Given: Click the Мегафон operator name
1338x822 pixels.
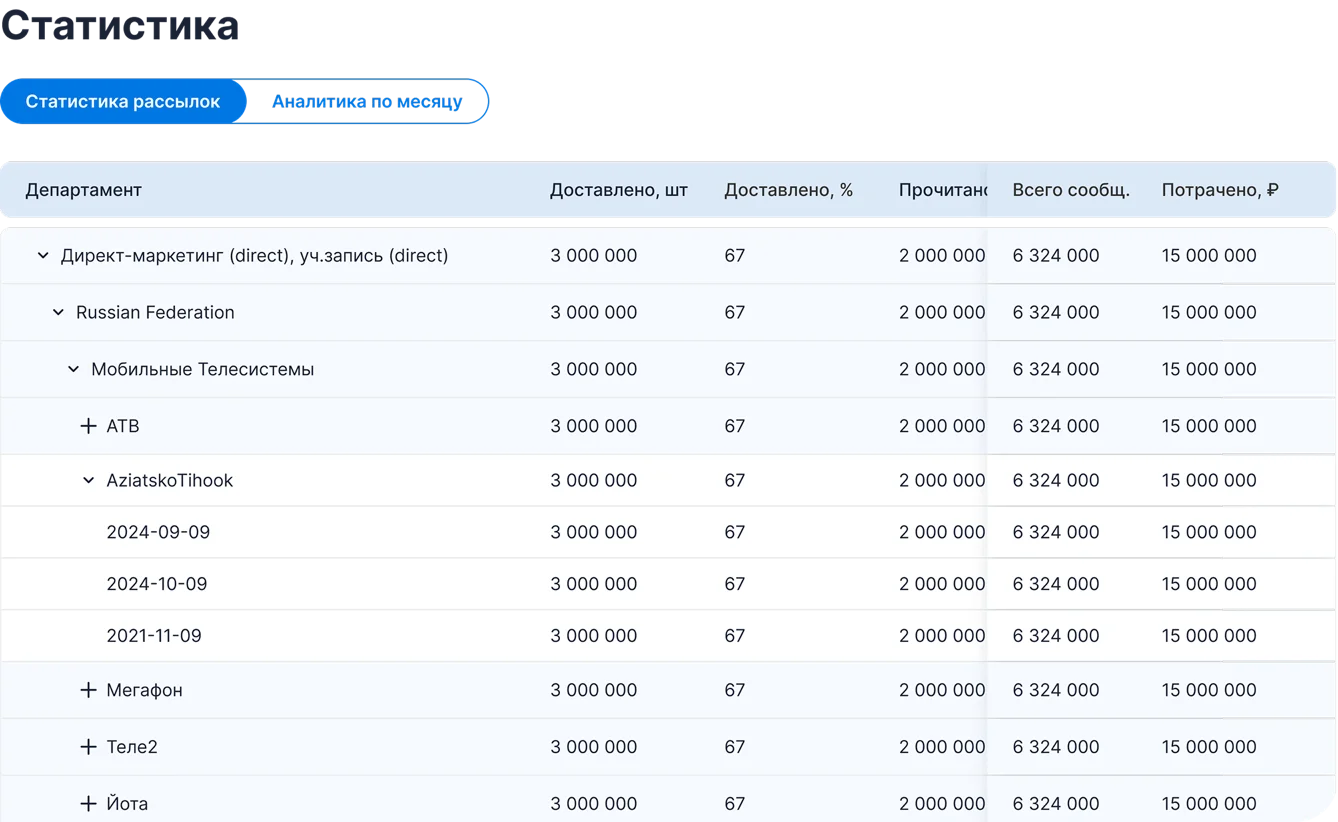Looking at the screenshot, I should pyautogui.click(x=145, y=691).
